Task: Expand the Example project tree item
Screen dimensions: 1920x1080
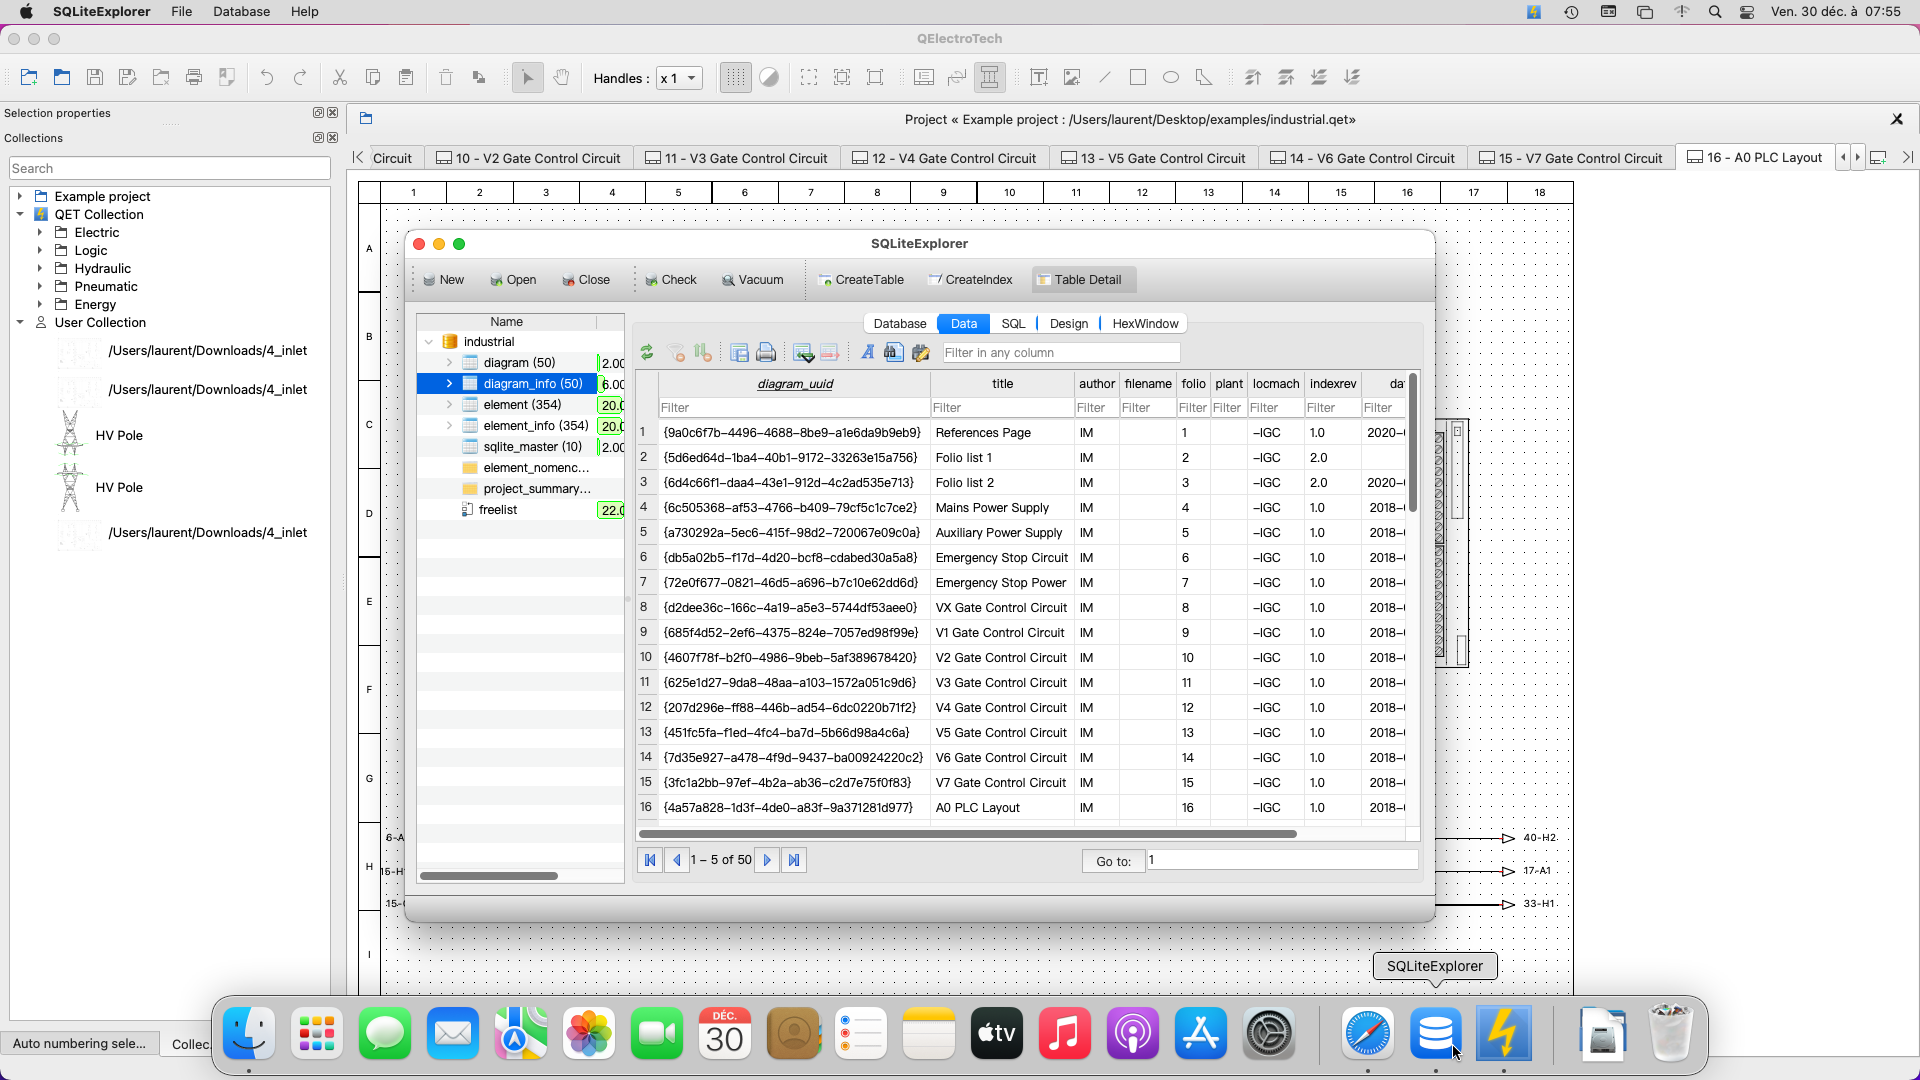Action: (x=20, y=197)
